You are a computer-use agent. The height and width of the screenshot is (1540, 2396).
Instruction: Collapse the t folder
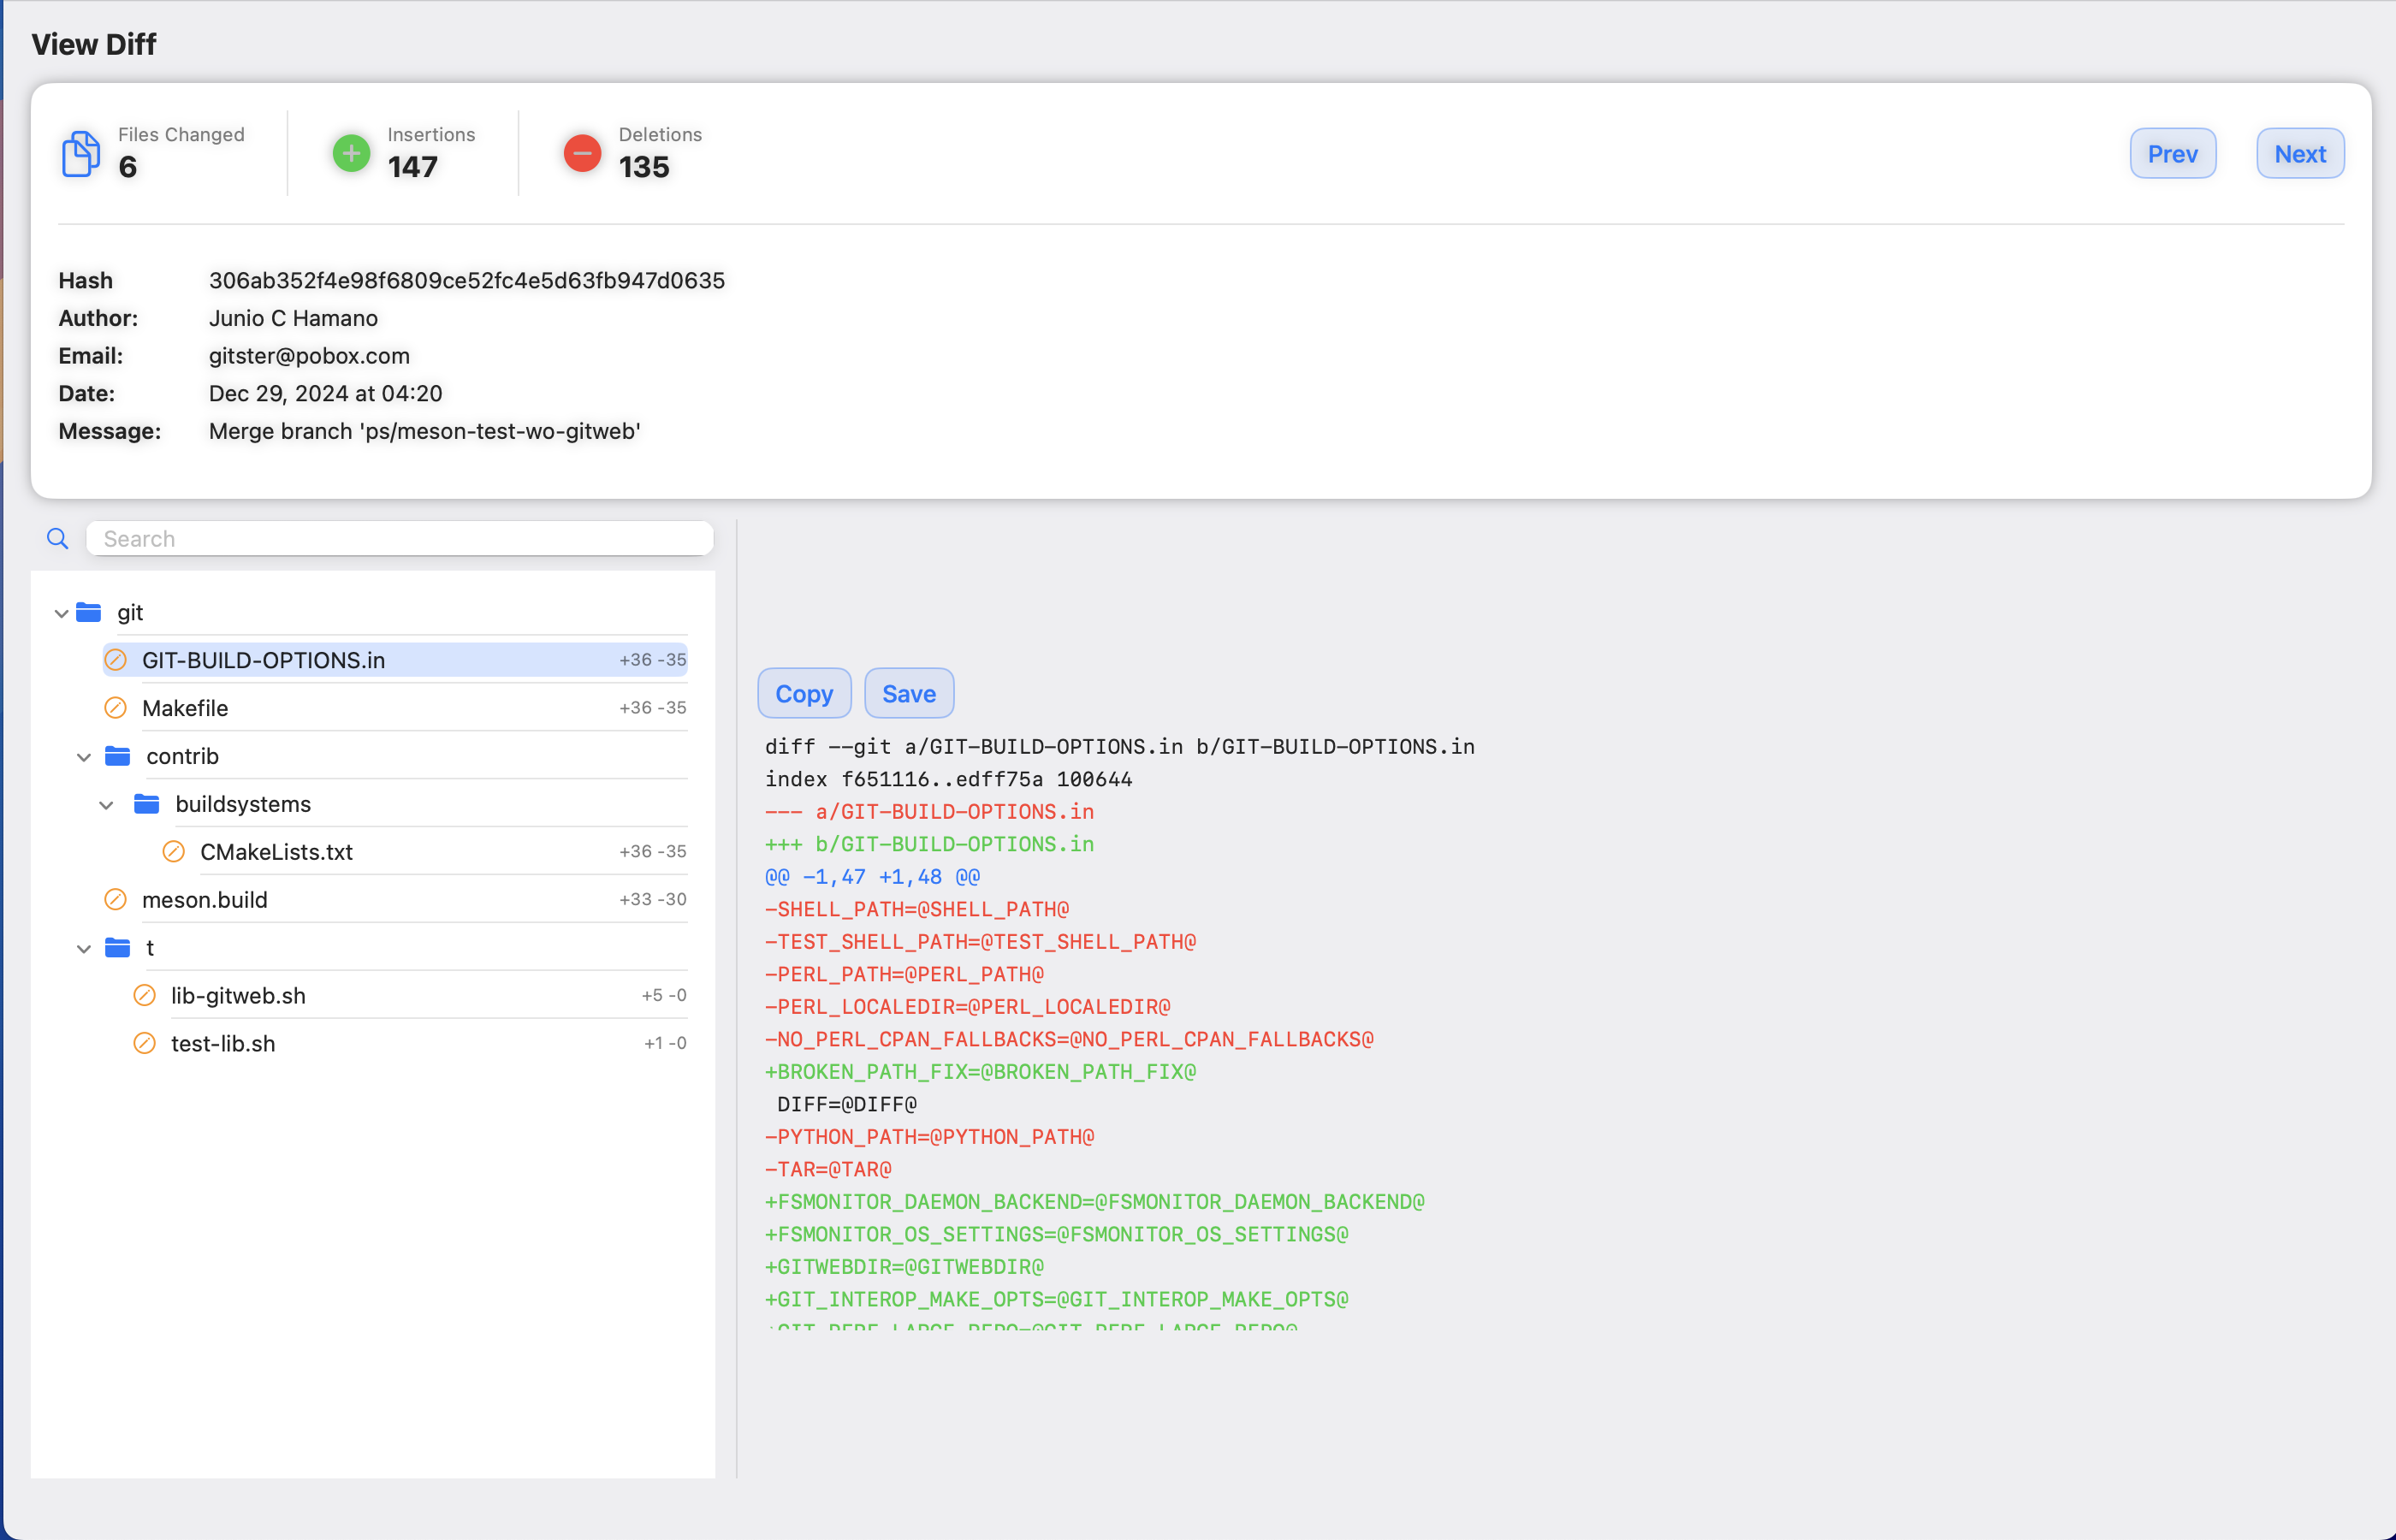point(84,948)
